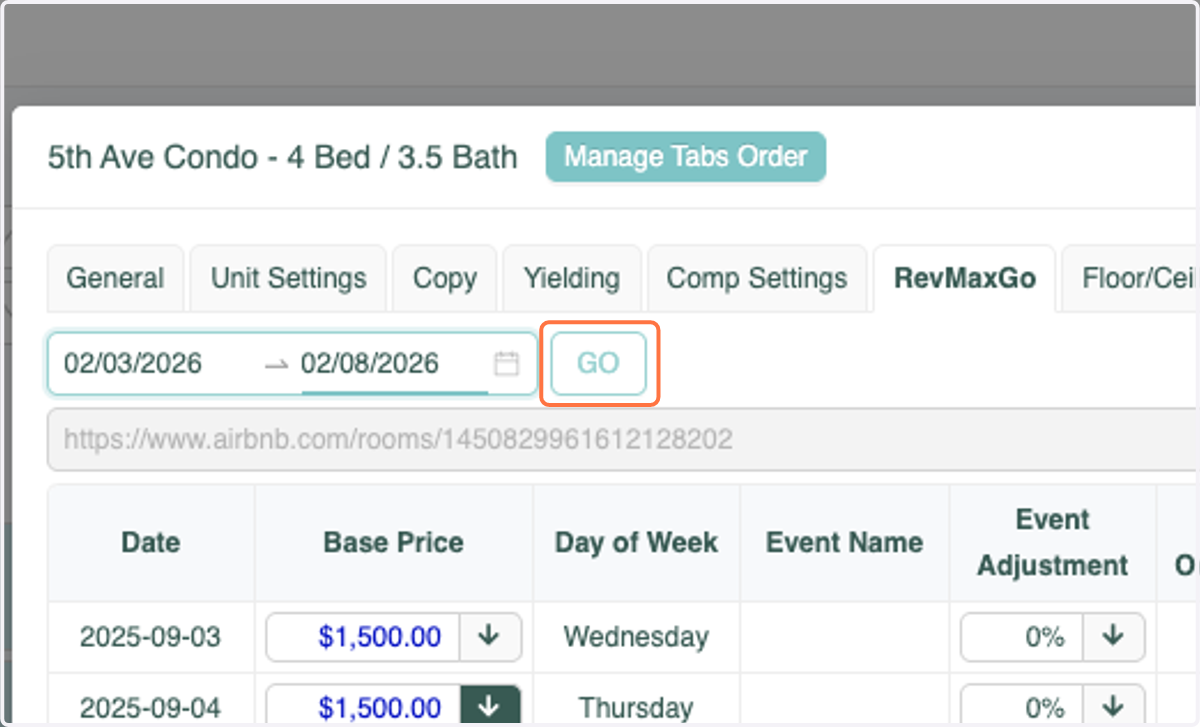Click the 5th Ave Condo title
Viewport: 1200px width, 727px height.
283,157
